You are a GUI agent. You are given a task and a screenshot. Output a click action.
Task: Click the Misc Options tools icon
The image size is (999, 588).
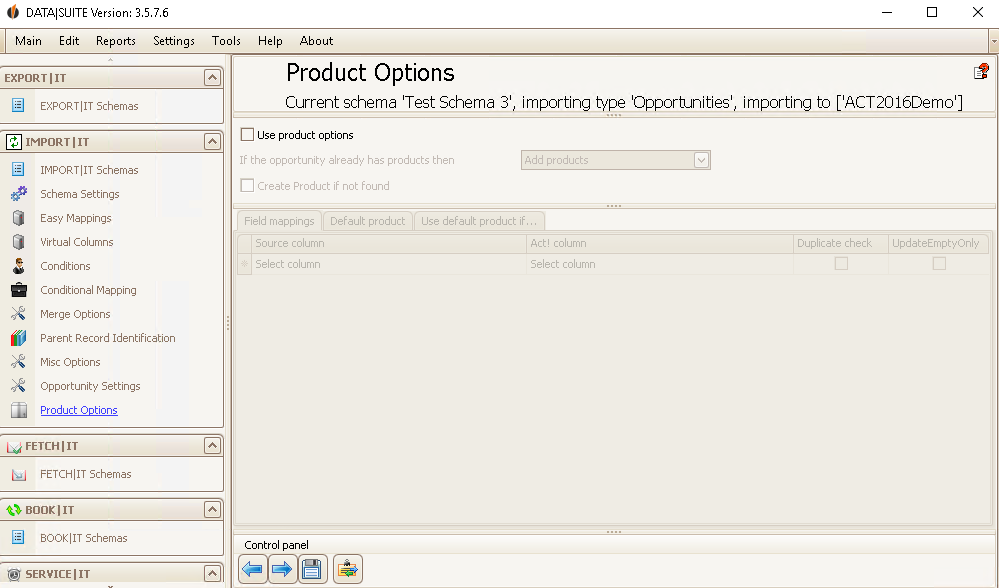18,362
